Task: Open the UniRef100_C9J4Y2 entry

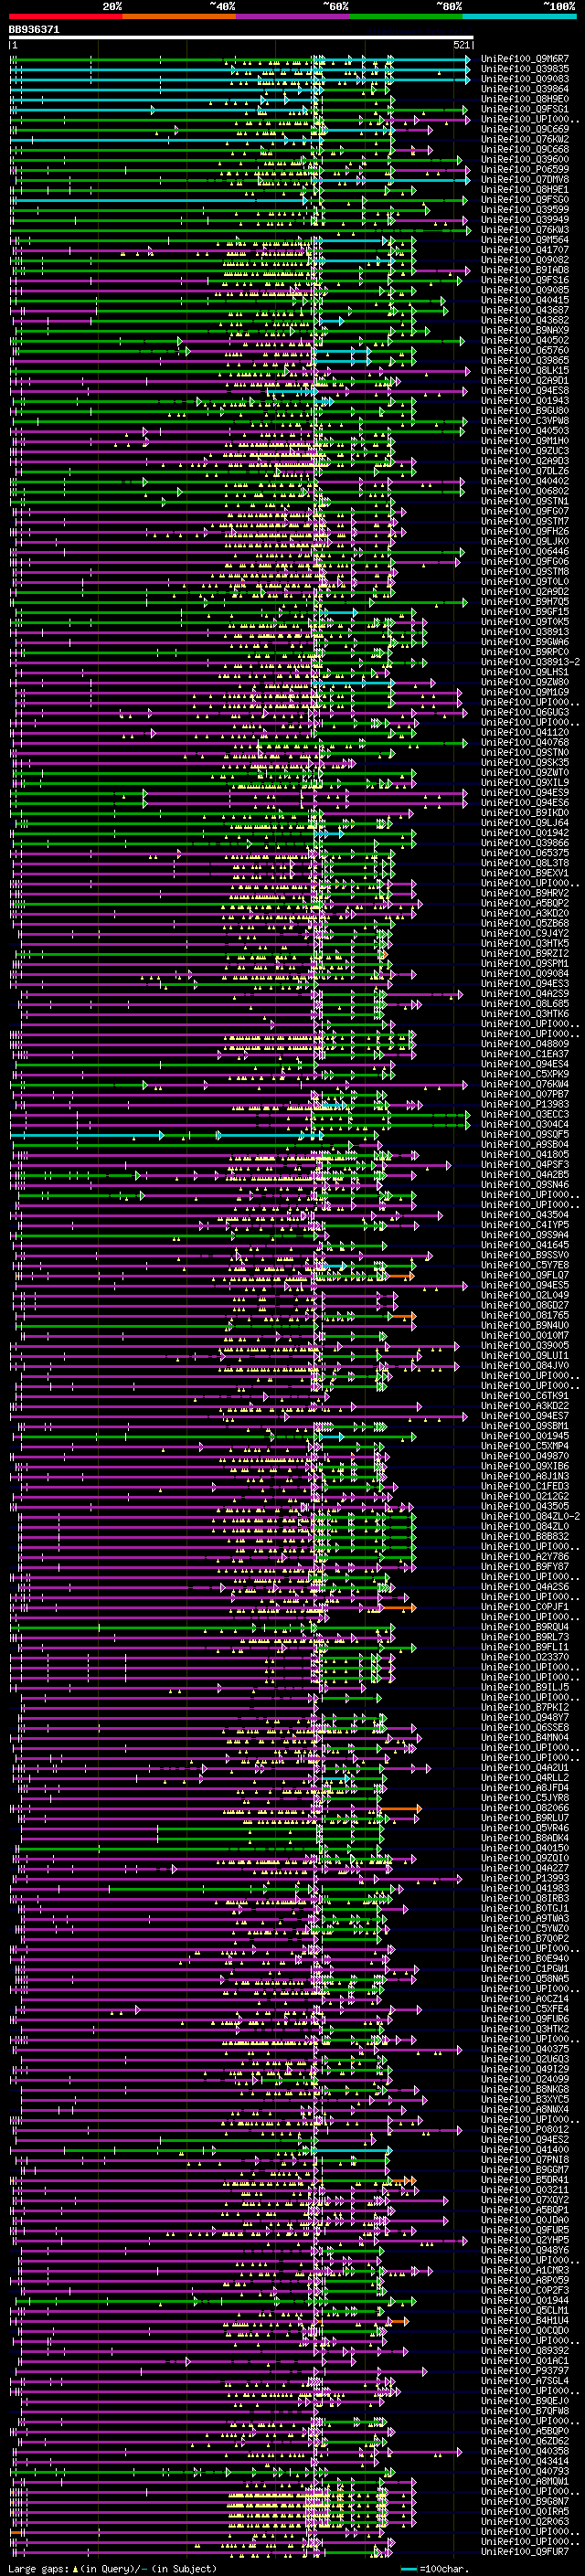Action: [x=525, y=933]
